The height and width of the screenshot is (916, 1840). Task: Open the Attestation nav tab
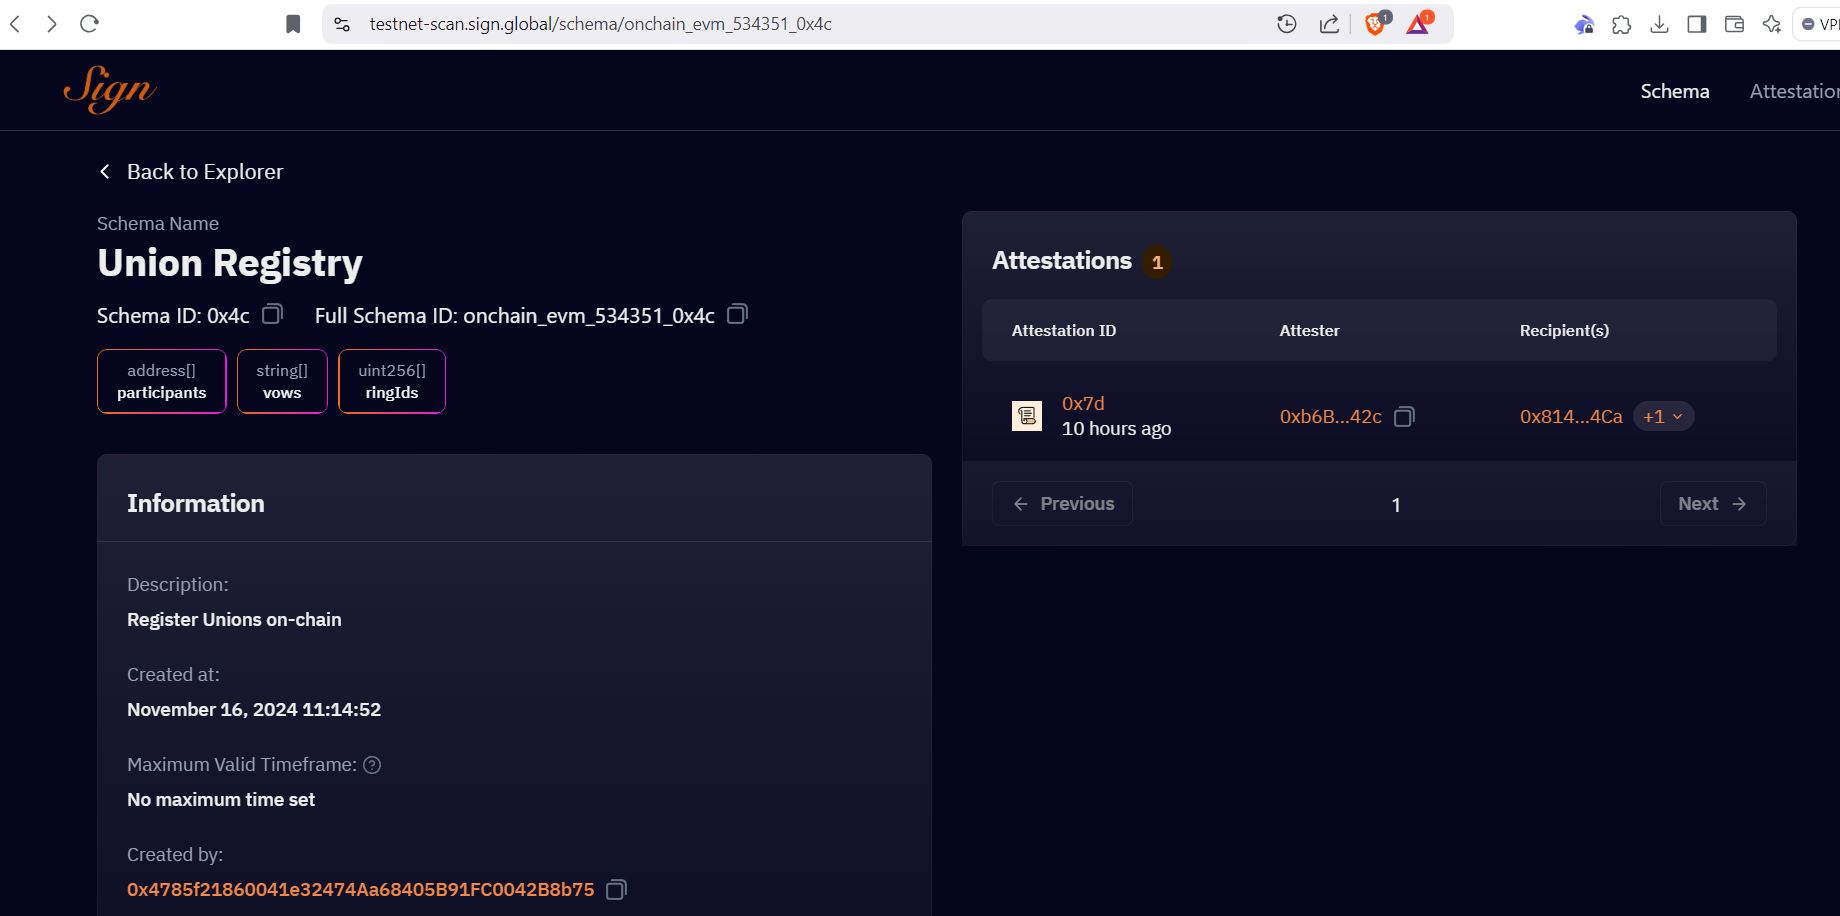click(x=1794, y=91)
